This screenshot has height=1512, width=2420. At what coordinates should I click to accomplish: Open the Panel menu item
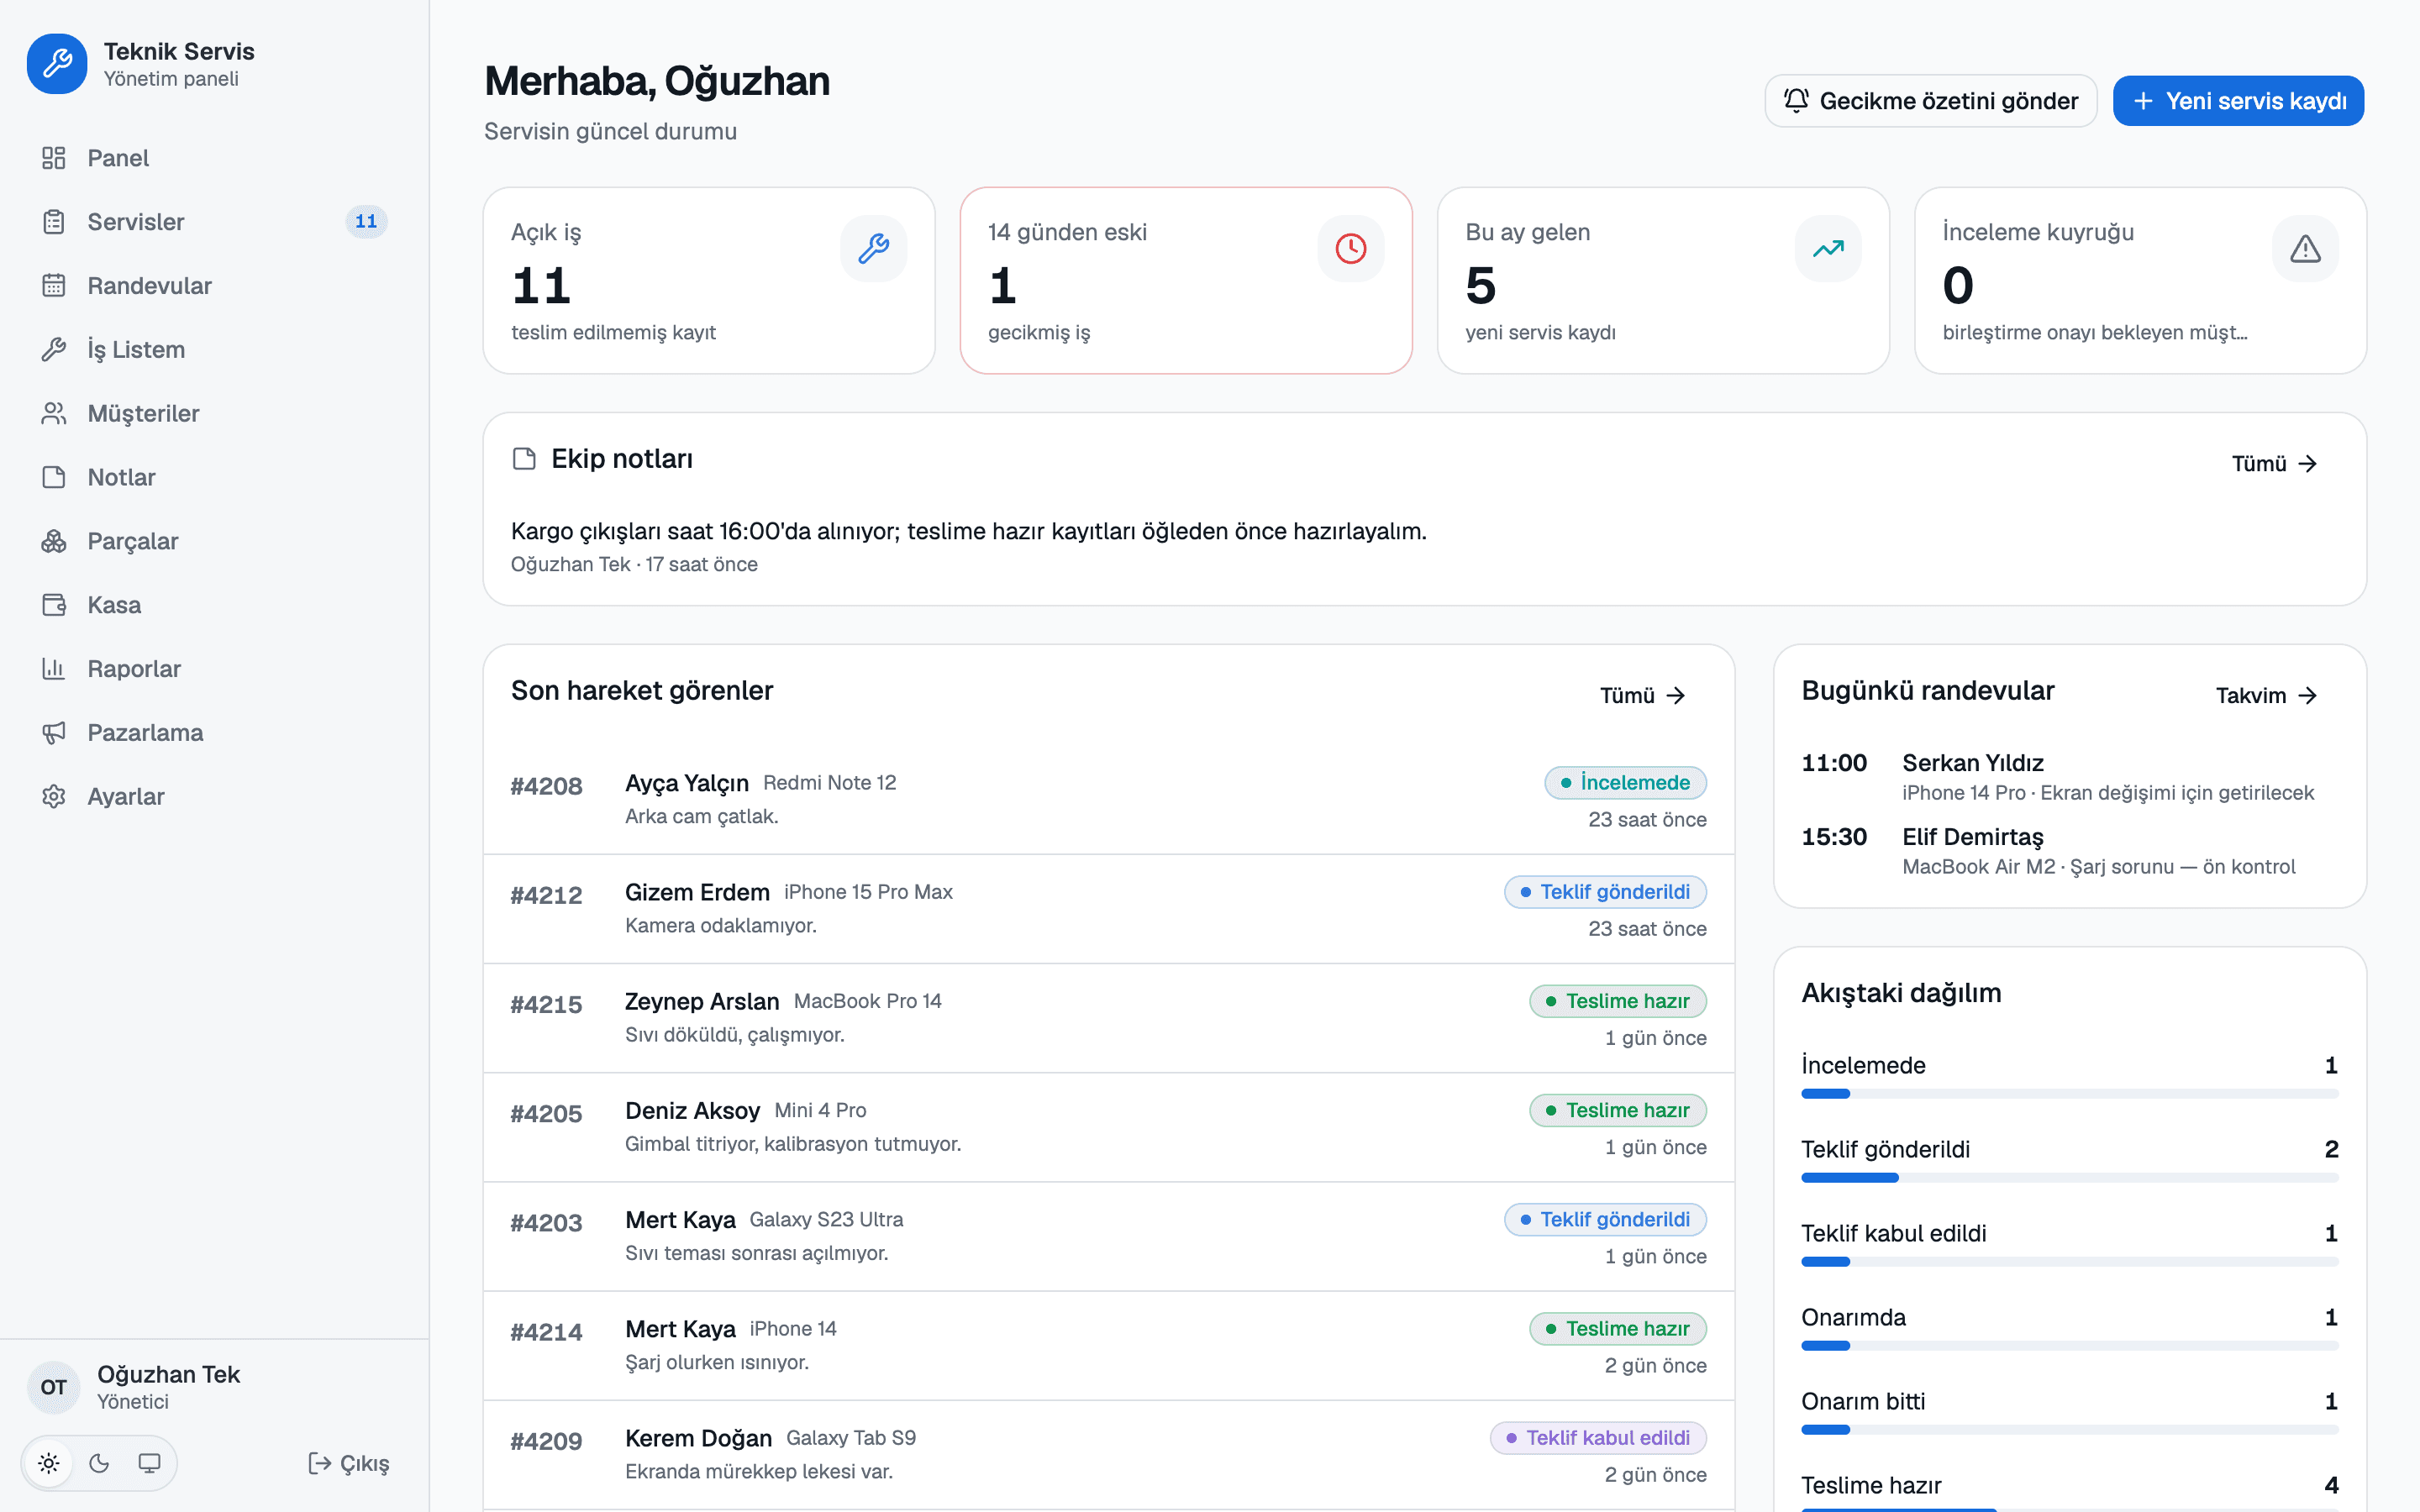(x=214, y=158)
